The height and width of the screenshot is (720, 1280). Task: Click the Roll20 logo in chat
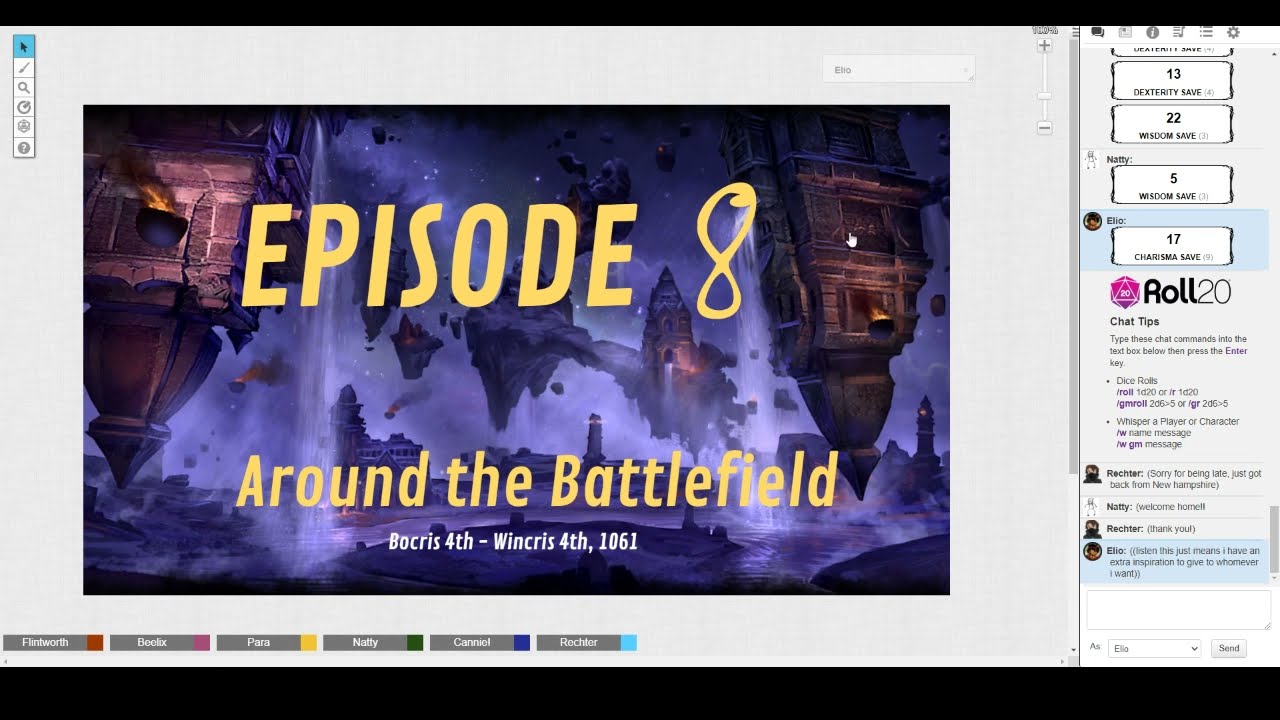pyautogui.click(x=1170, y=292)
